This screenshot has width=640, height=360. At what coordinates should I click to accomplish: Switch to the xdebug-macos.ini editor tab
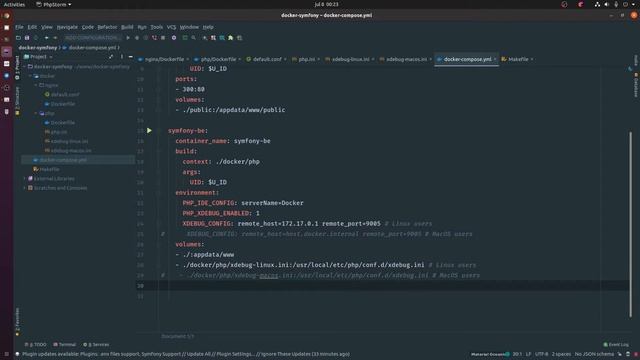(x=406, y=59)
